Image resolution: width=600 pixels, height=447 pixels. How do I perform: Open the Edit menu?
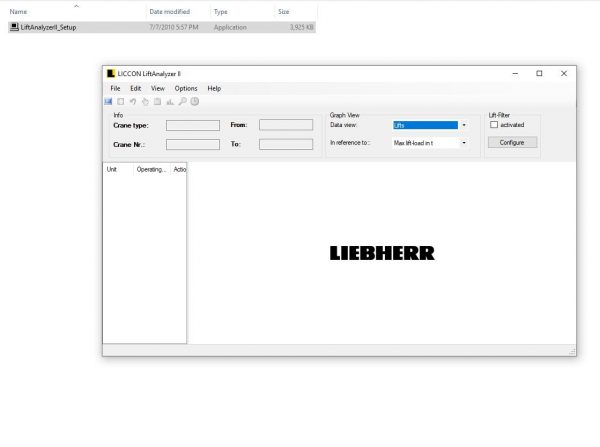point(135,88)
